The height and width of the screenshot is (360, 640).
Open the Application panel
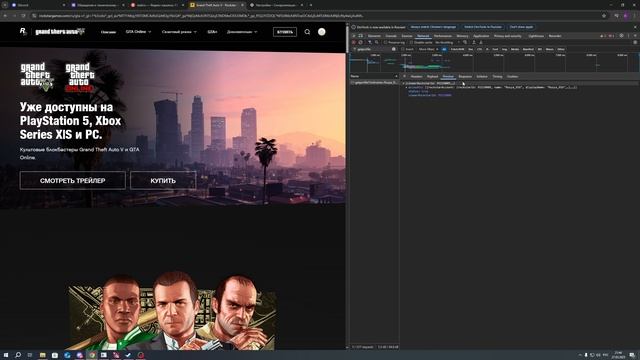click(x=481, y=36)
